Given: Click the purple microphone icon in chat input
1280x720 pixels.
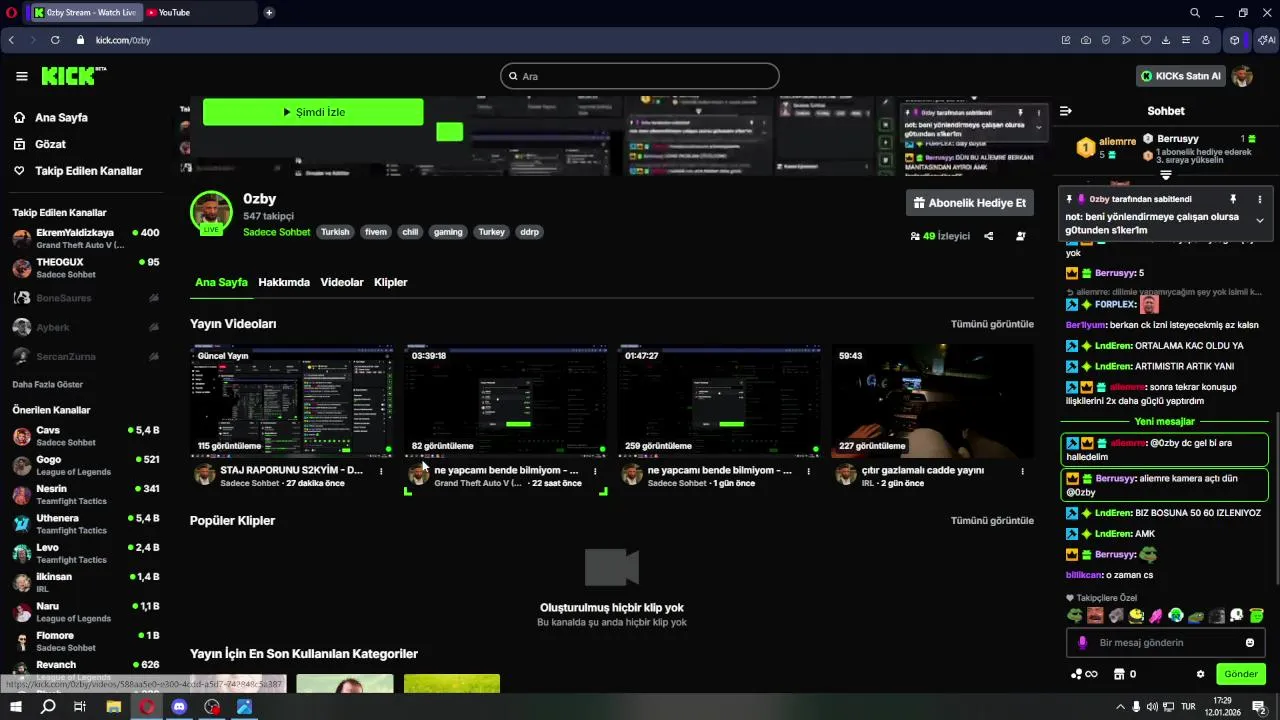Looking at the screenshot, I should 1082,643.
